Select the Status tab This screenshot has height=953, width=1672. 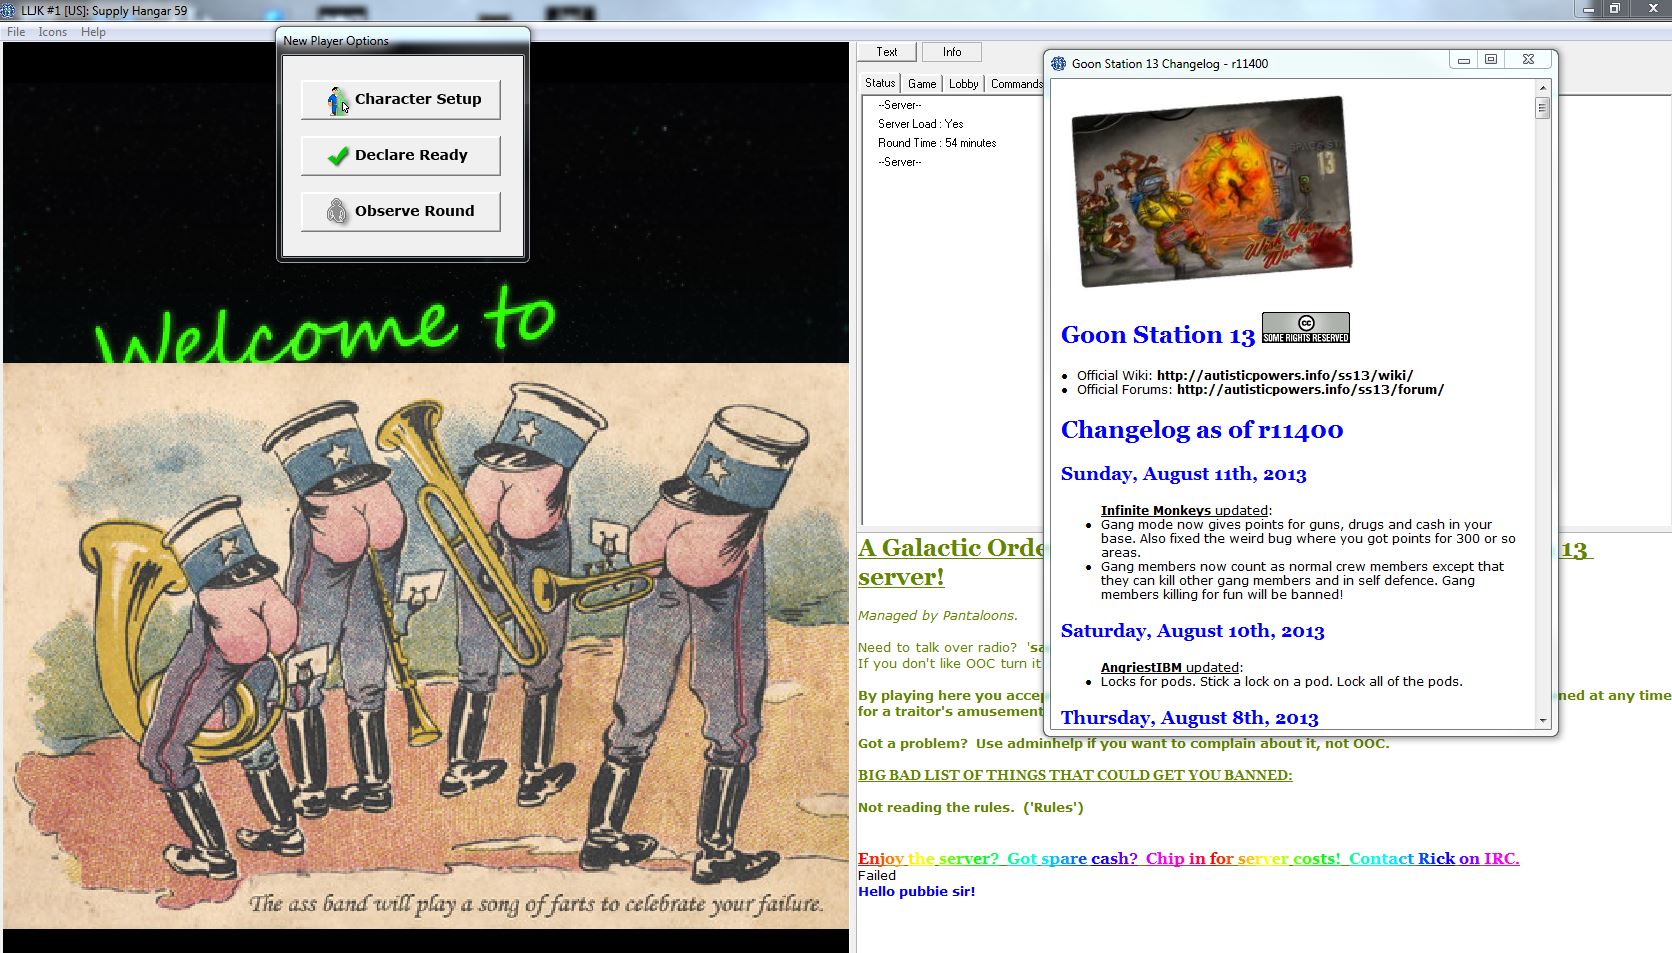pos(880,83)
